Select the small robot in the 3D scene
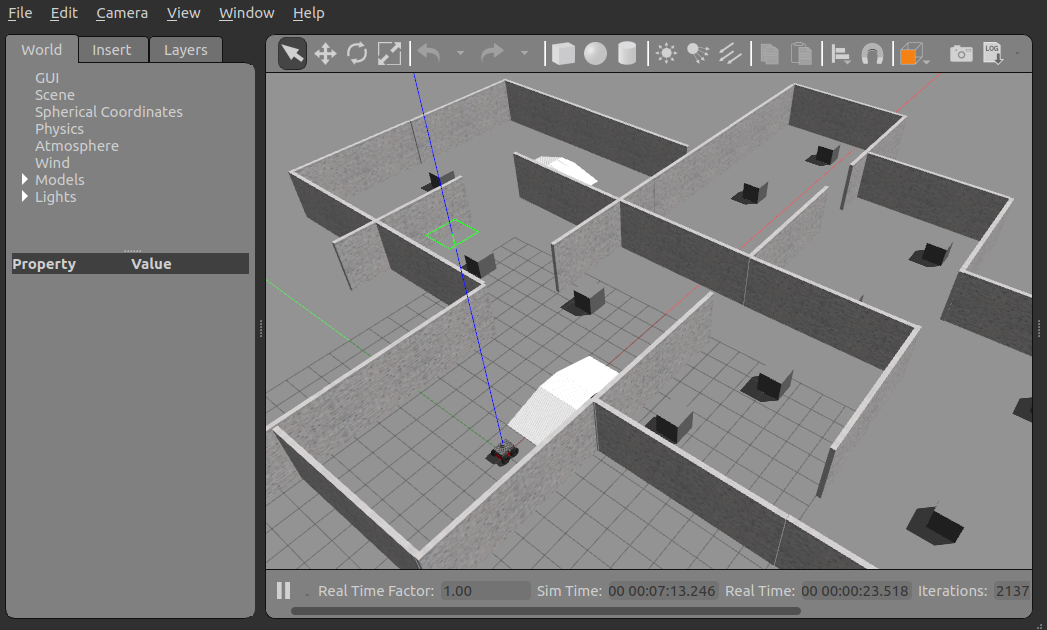Screen dimensions: 1047x630 503,452
